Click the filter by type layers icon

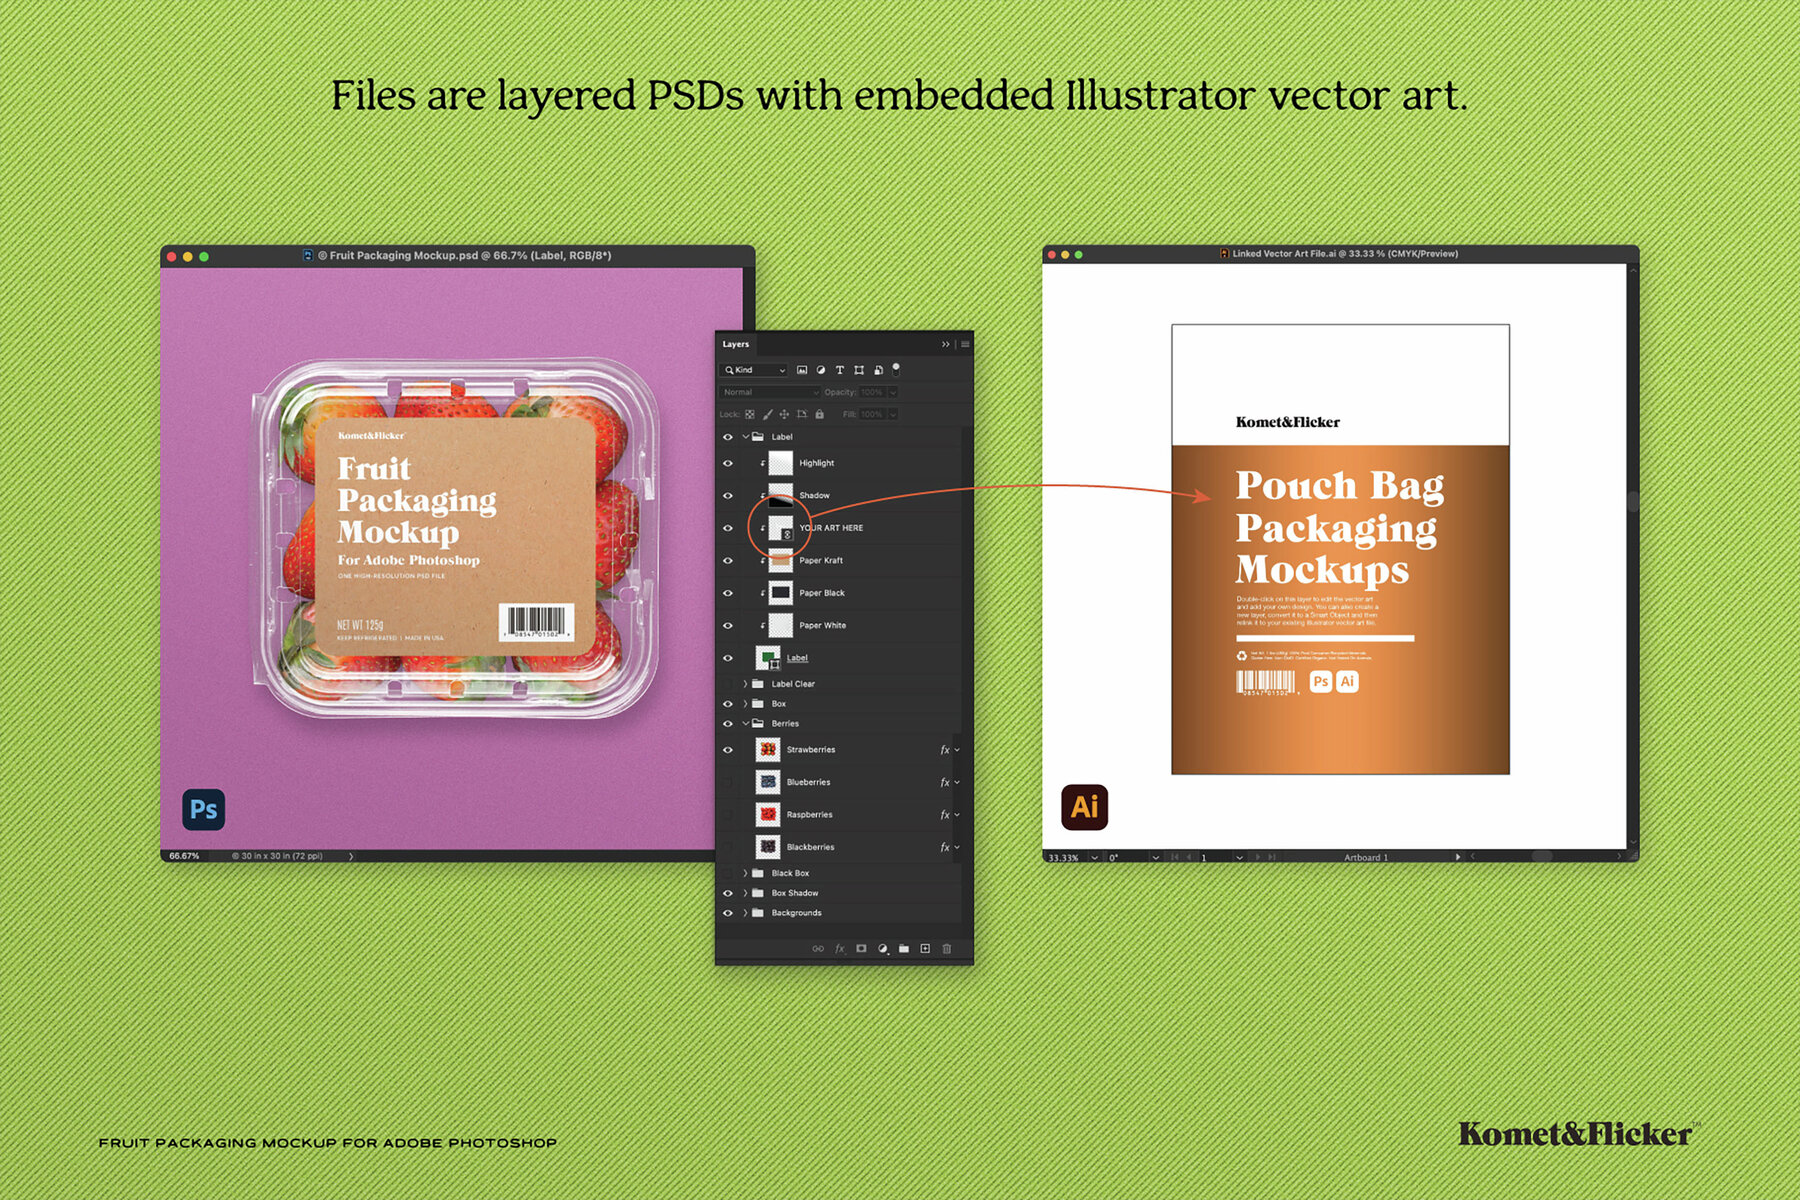click(840, 370)
